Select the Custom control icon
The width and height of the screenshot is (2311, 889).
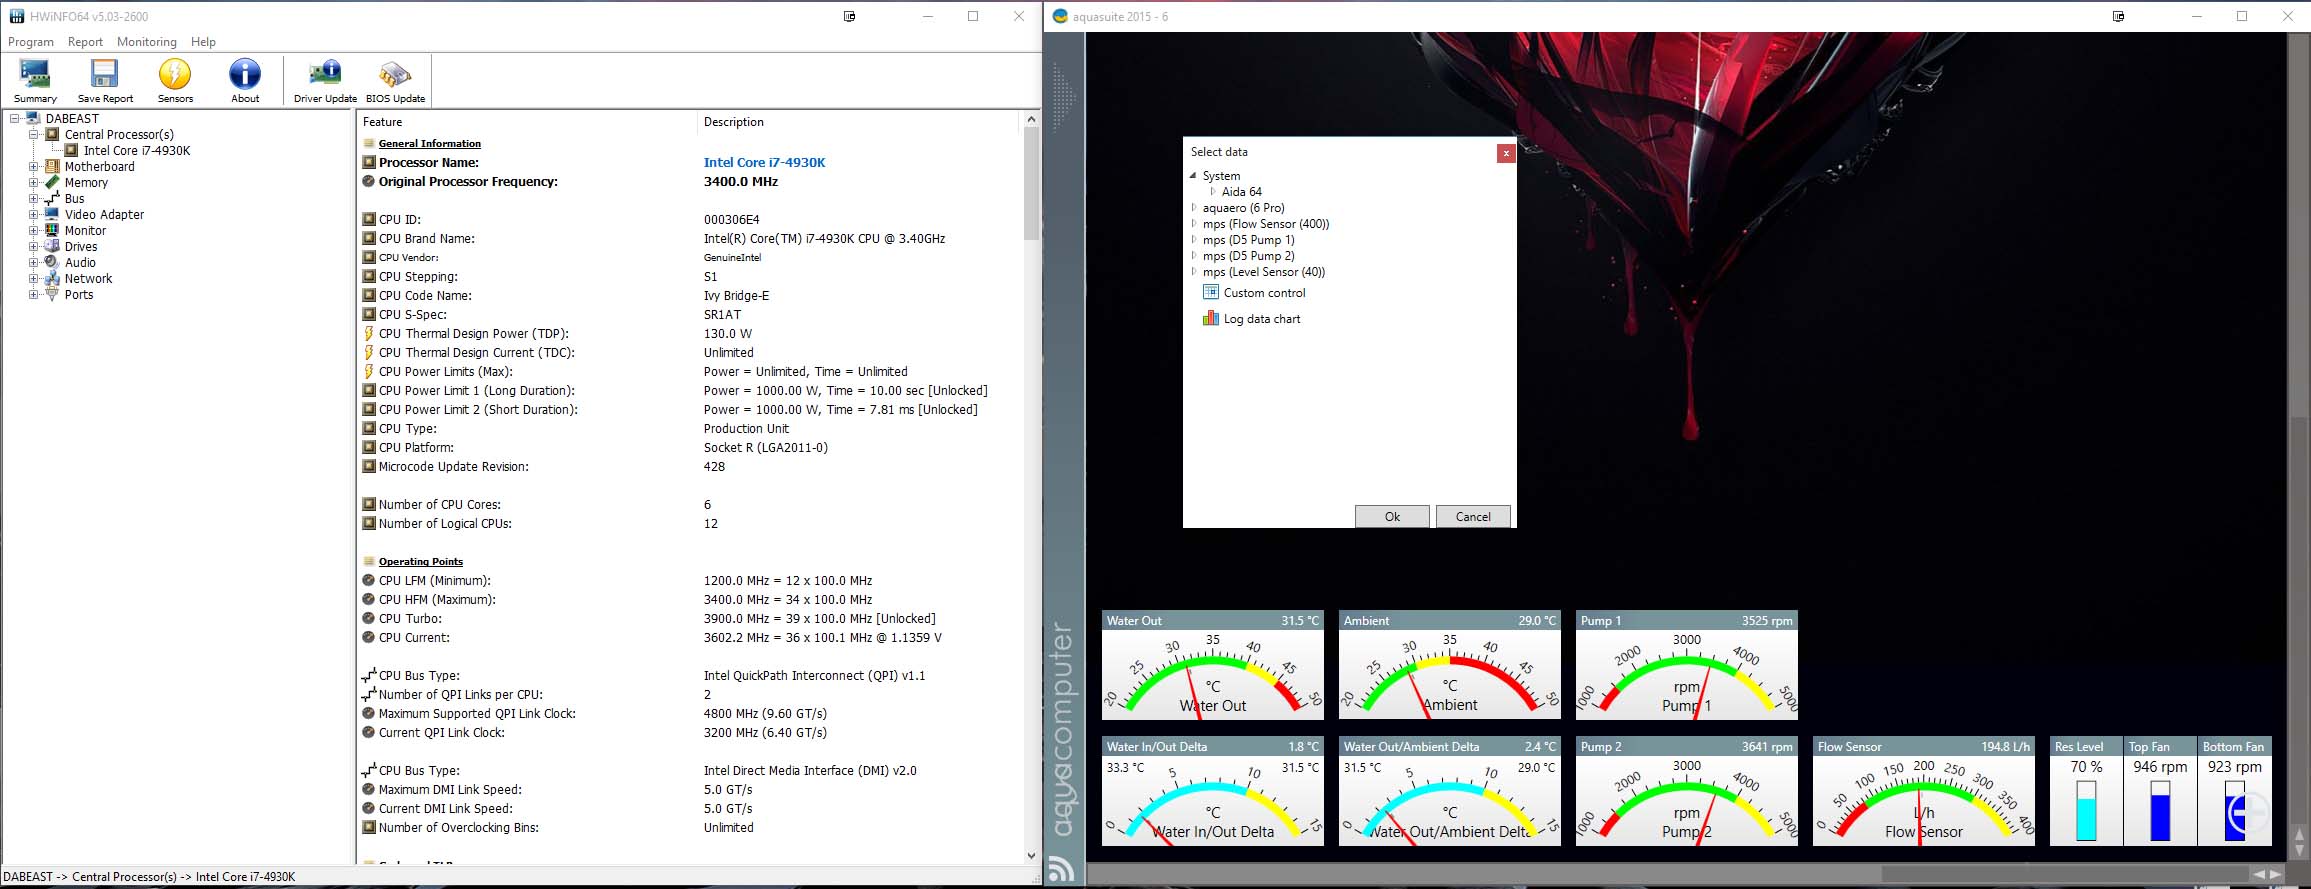[x=1211, y=293]
